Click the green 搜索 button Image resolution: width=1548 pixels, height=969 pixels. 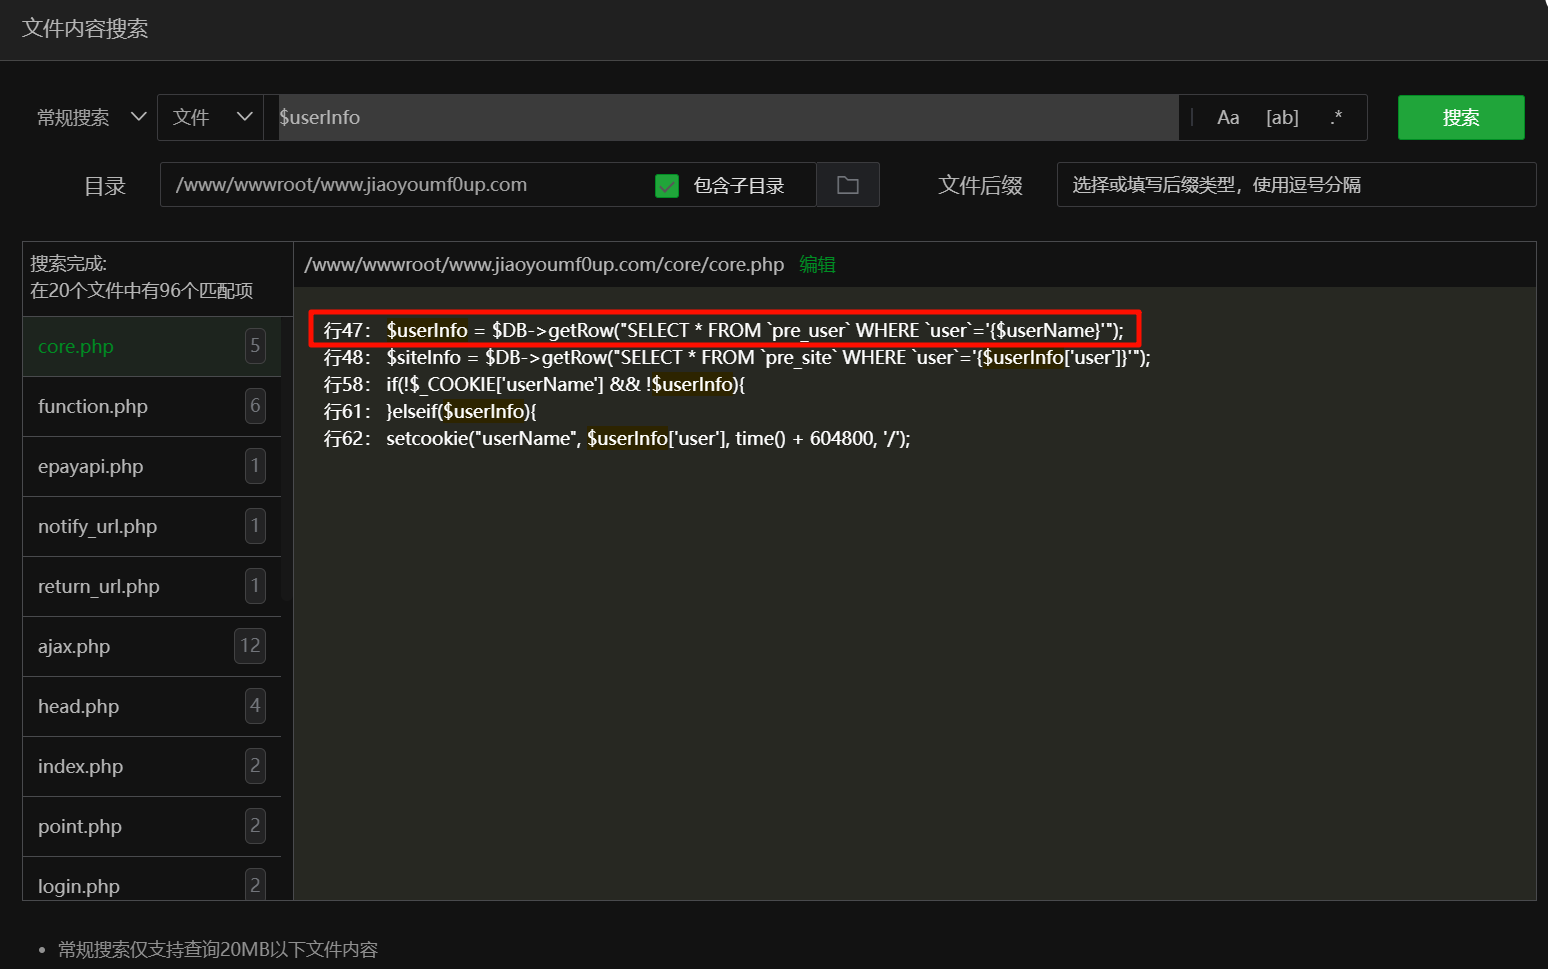point(1460,118)
